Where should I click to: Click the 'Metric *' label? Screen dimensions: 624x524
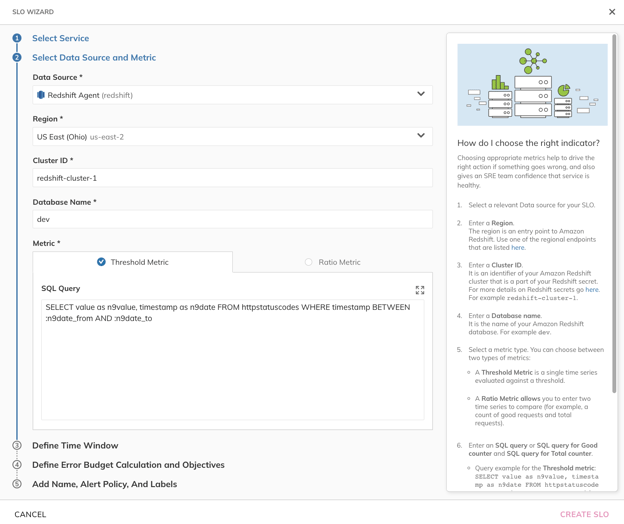pyautogui.click(x=46, y=243)
